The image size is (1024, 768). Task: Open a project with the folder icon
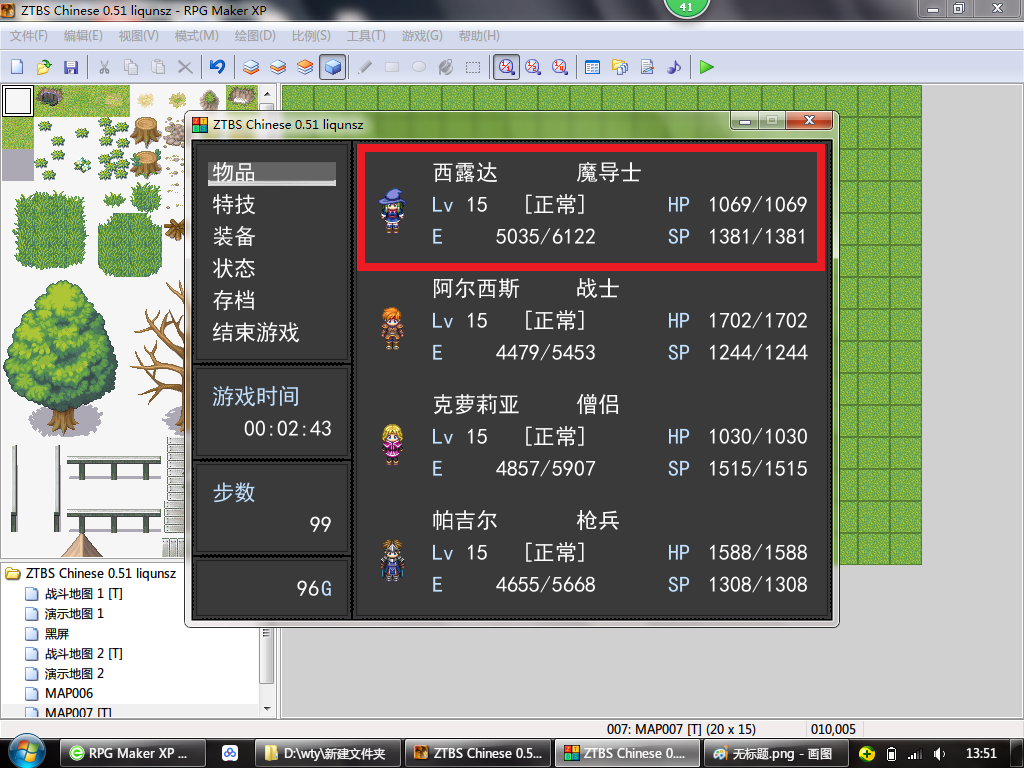coord(44,67)
